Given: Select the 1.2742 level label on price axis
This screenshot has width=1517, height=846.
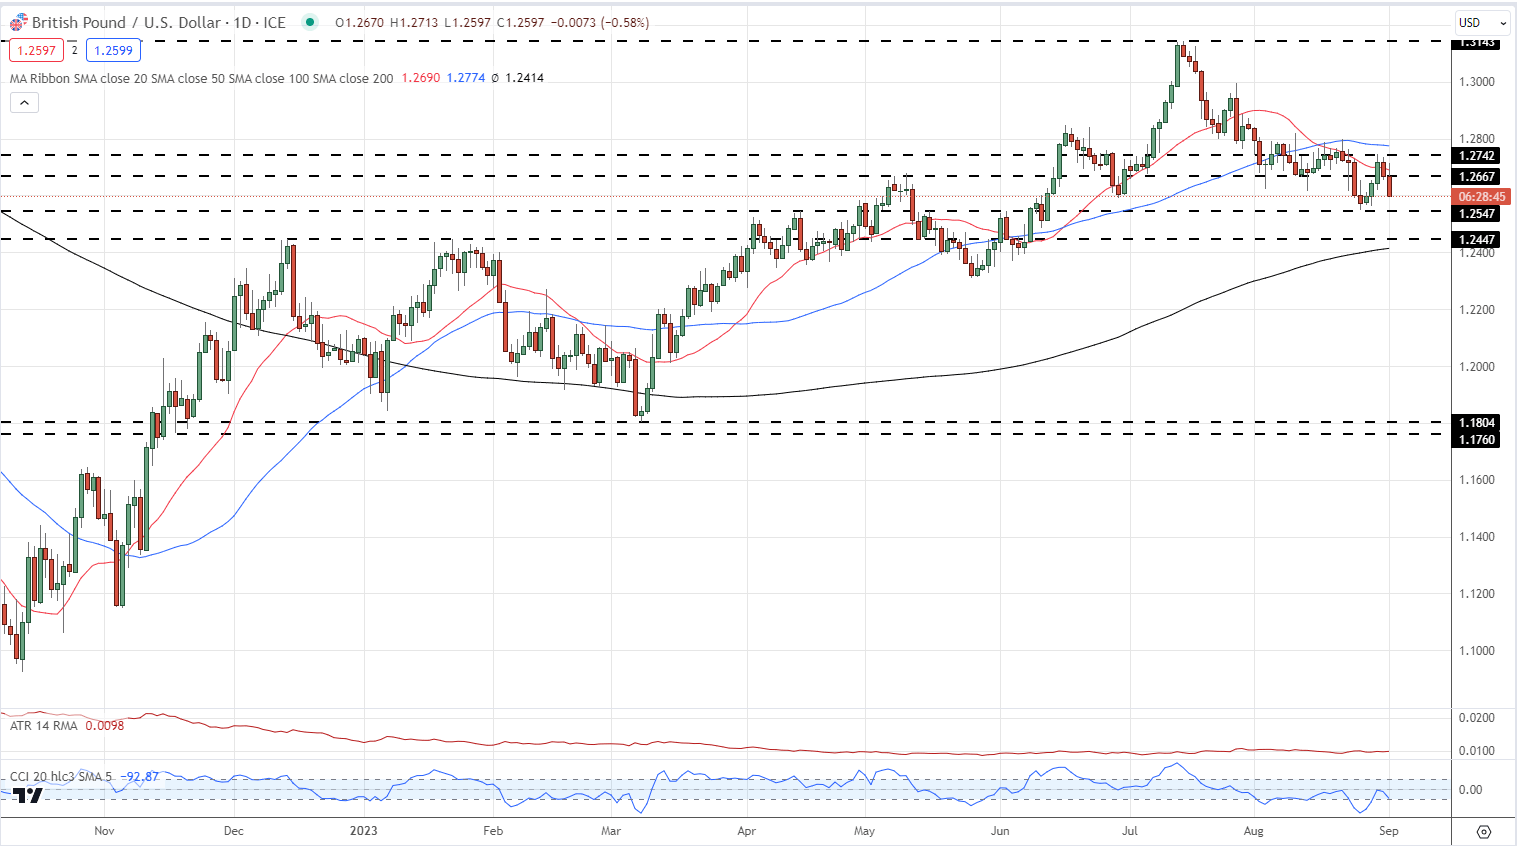Looking at the screenshot, I should coord(1477,156).
